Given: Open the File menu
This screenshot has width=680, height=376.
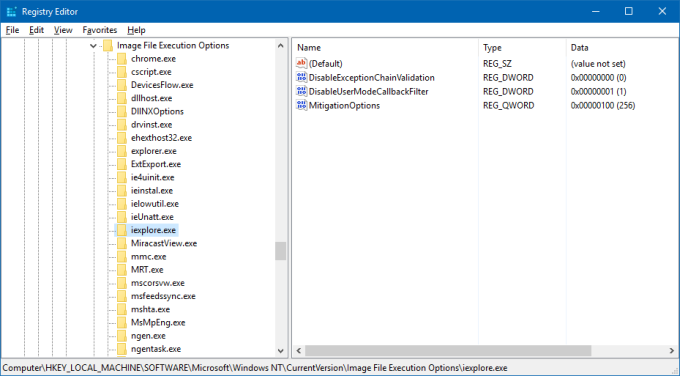Looking at the screenshot, I should pyautogui.click(x=12, y=30).
